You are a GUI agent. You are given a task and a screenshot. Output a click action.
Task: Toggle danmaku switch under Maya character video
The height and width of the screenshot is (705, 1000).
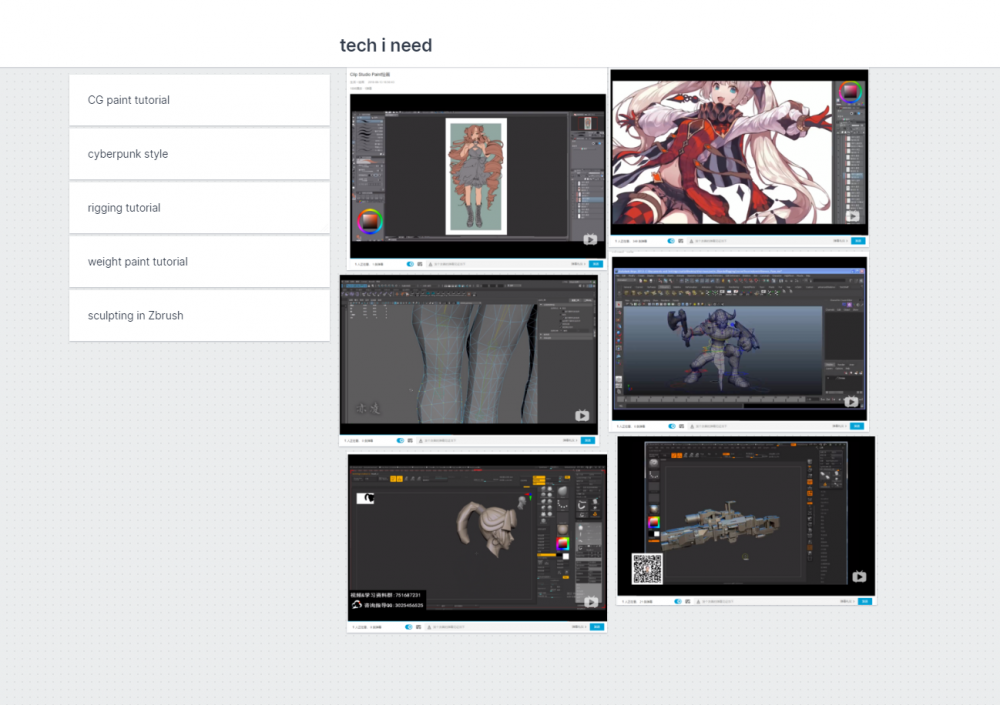pos(672,426)
